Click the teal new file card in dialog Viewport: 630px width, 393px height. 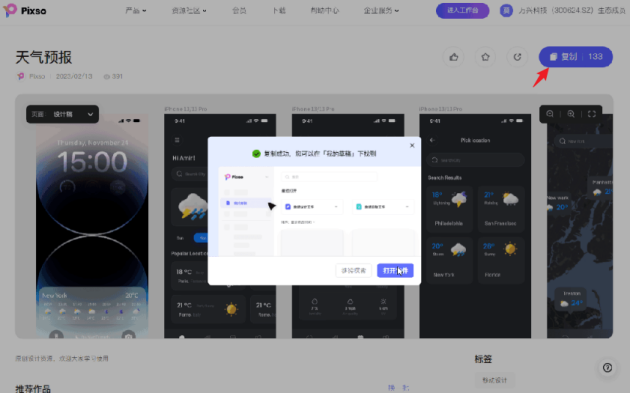click(383, 207)
